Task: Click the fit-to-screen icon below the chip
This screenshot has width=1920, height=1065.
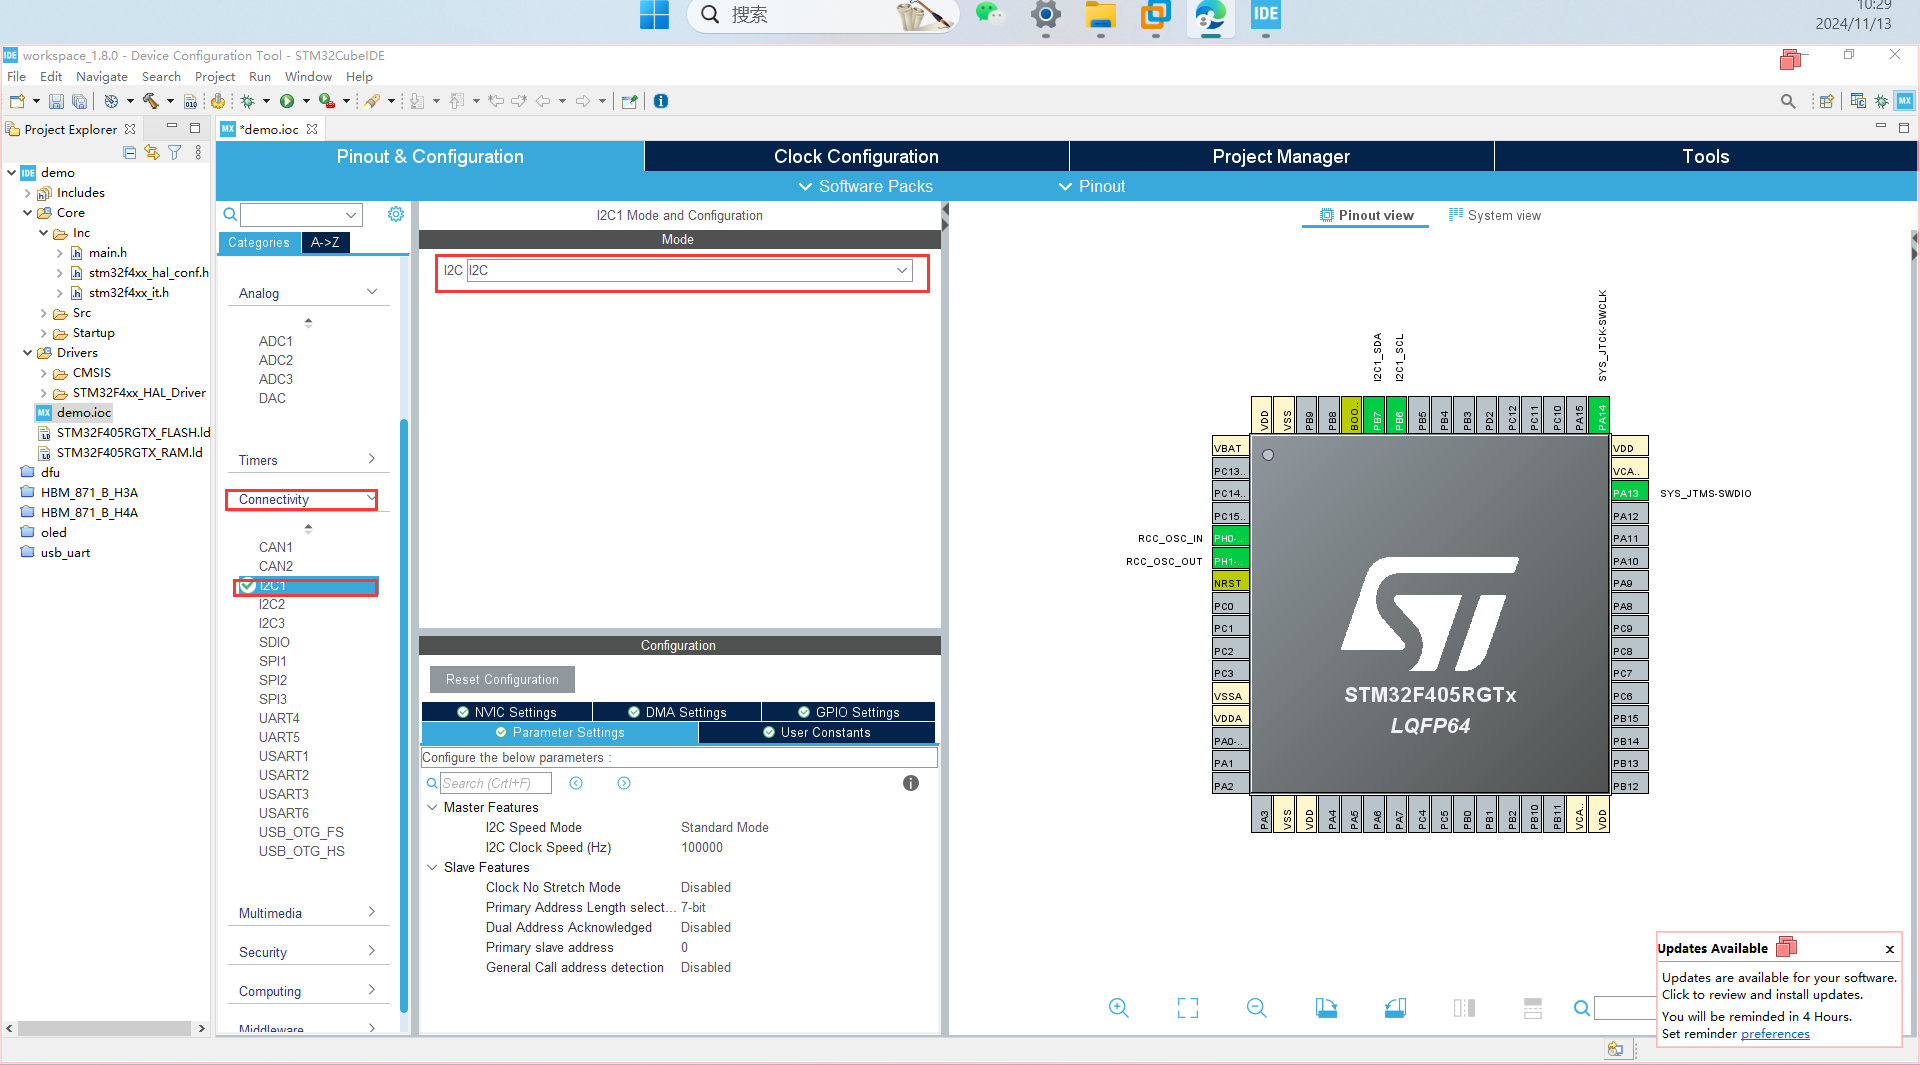Action: pyautogui.click(x=1187, y=1008)
